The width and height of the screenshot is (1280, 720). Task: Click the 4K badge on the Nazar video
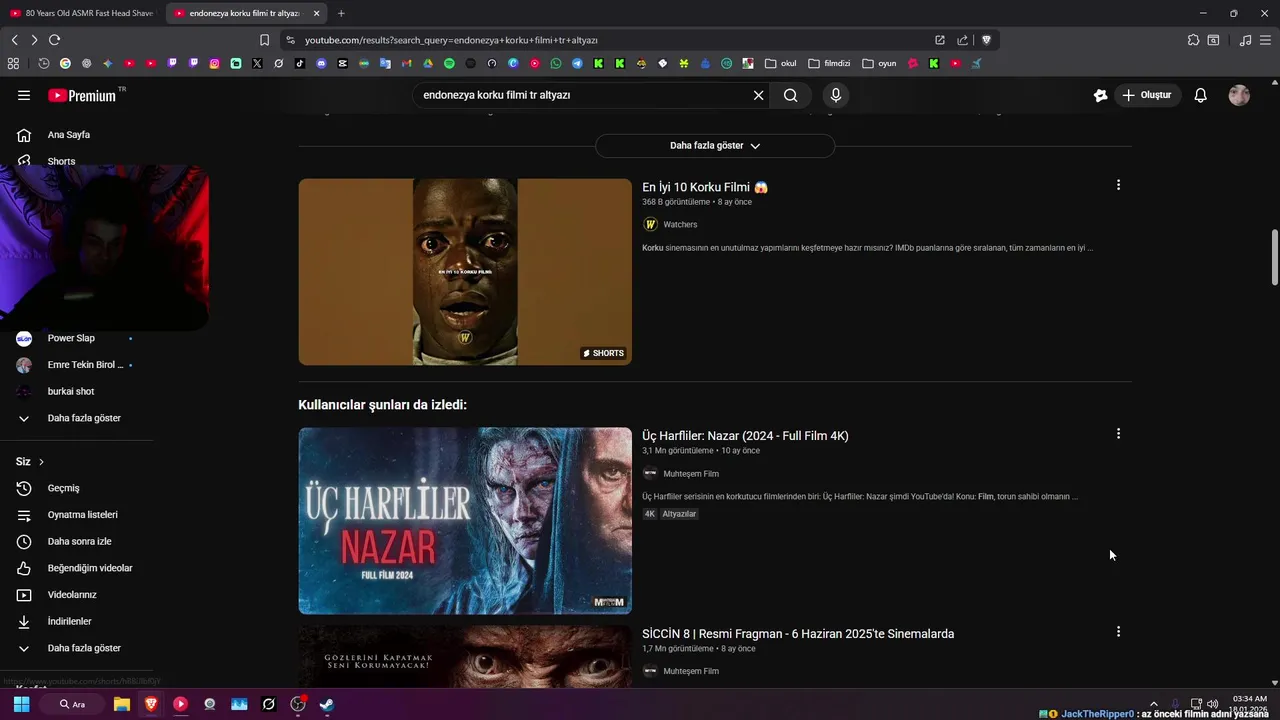[649, 514]
